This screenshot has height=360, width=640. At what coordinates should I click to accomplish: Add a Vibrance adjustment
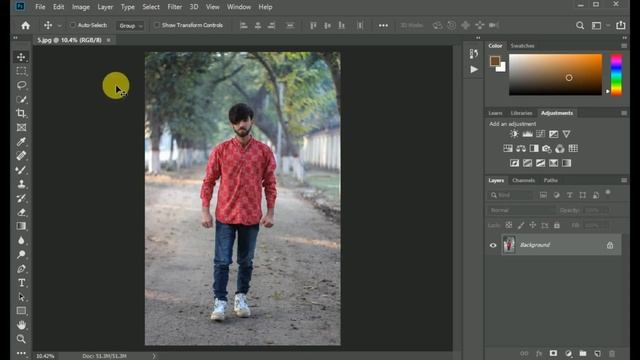click(566, 134)
